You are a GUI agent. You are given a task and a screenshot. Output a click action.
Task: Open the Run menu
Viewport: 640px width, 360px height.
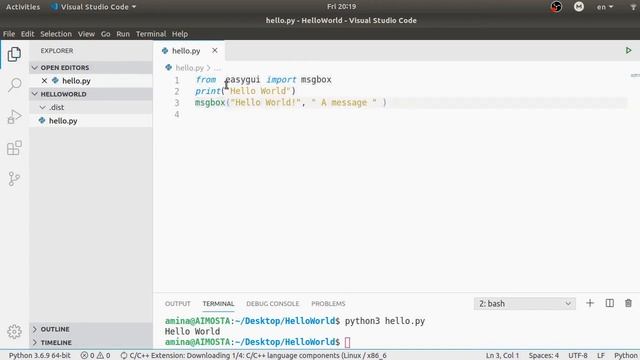click(x=123, y=34)
